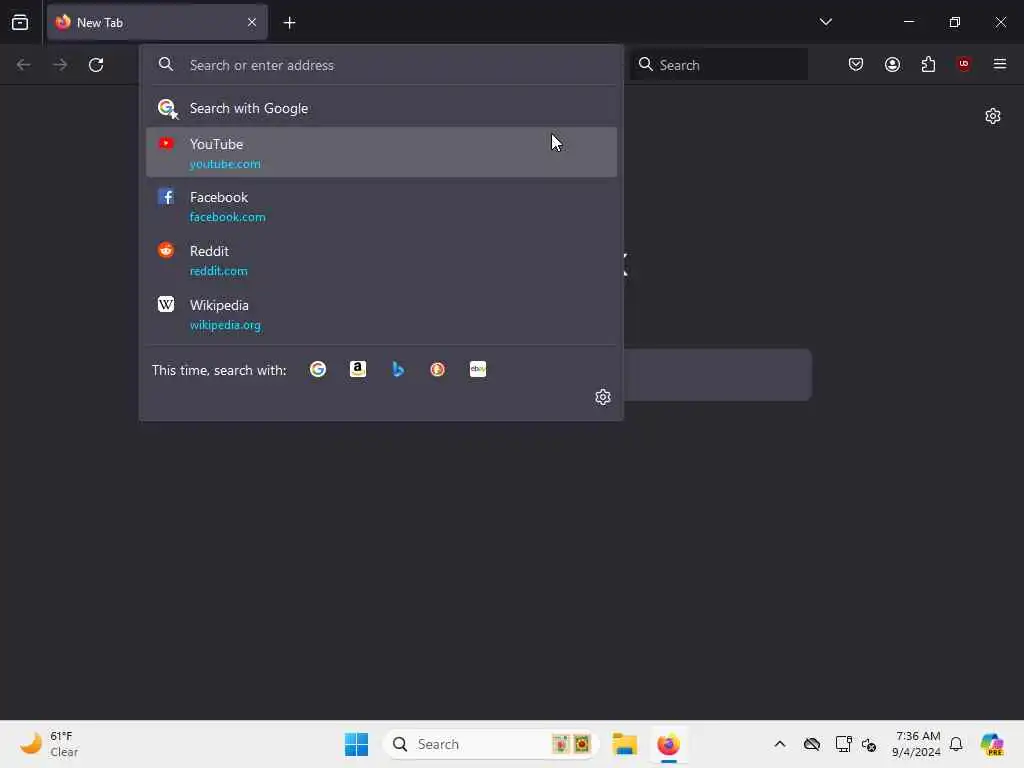1024x768 pixels.
Task: Close the New Tab tab
Action: pyautogui.click(x=251, y=22)
